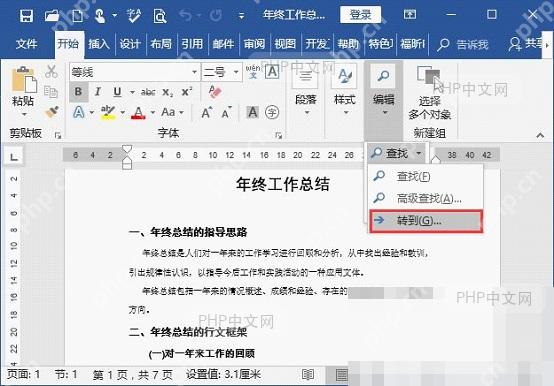Open the font color dropdown arrow
The width and height of the screenshot is (554, 386).
(x=153, y=113)
